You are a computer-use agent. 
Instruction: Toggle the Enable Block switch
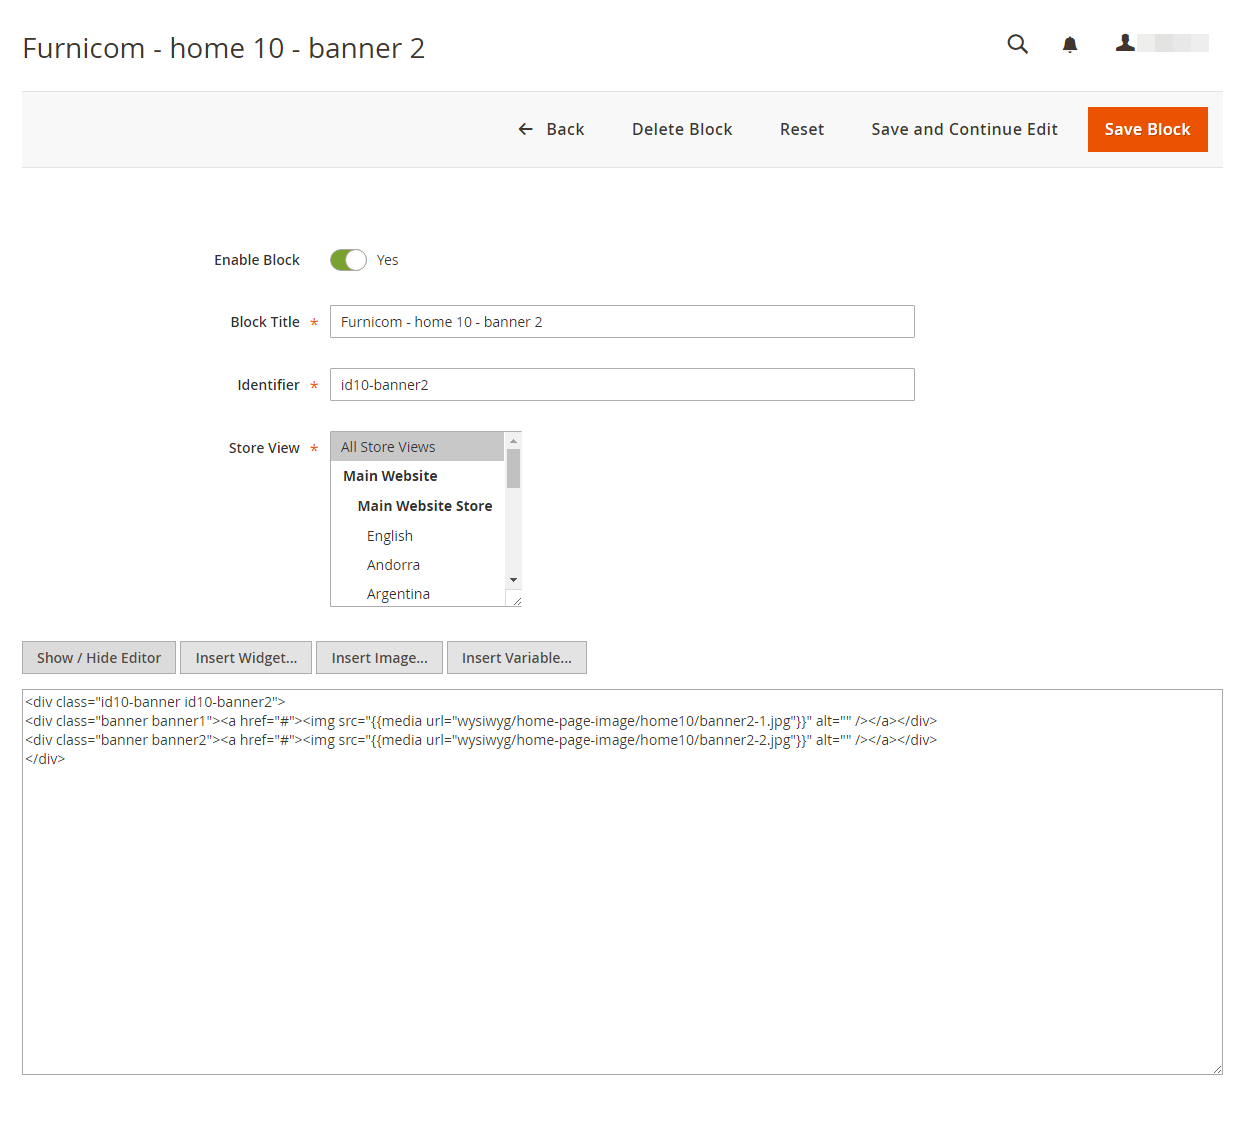tap(348, 260)
